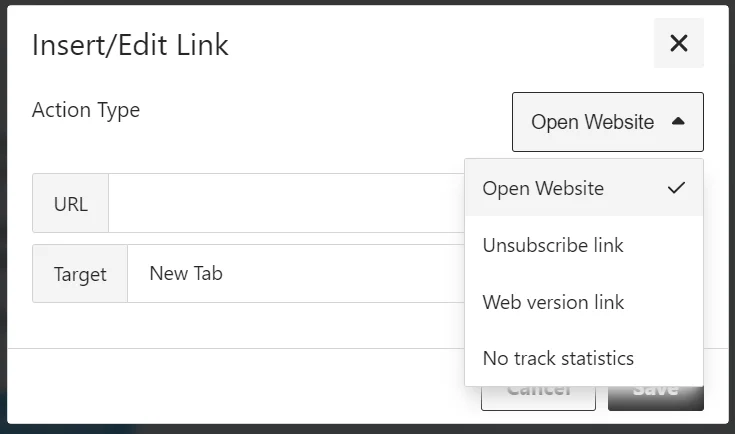Select the Open Website option in the list
The width and height of the screenshot is (736, 434).
543,188
